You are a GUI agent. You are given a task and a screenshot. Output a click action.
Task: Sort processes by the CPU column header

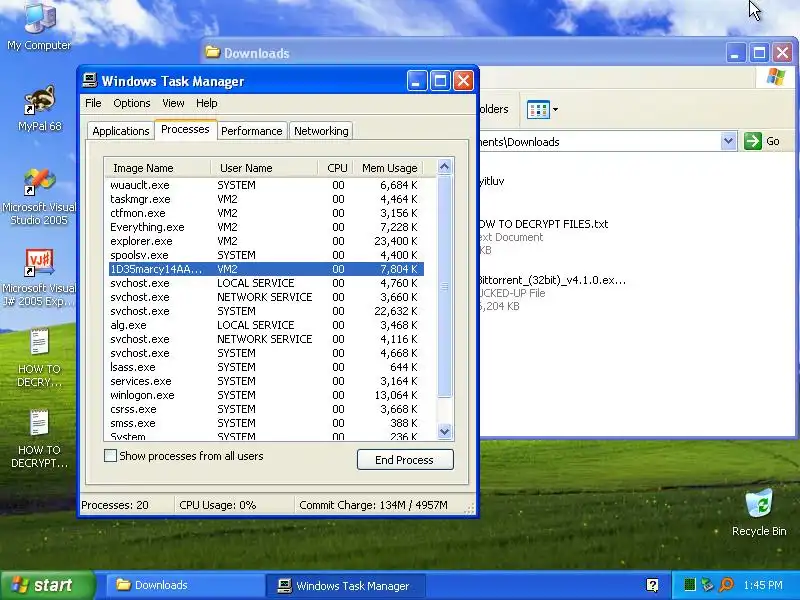coord(336,168)
